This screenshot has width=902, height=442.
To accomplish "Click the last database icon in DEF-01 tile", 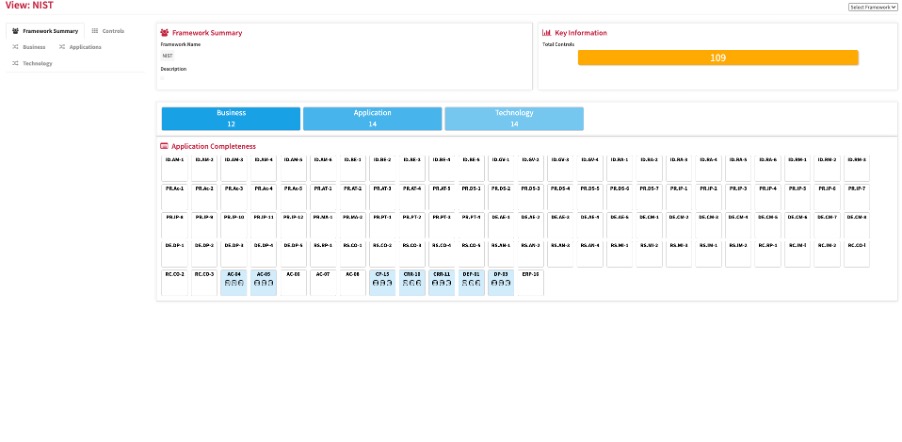I will [x=479, y=283].
